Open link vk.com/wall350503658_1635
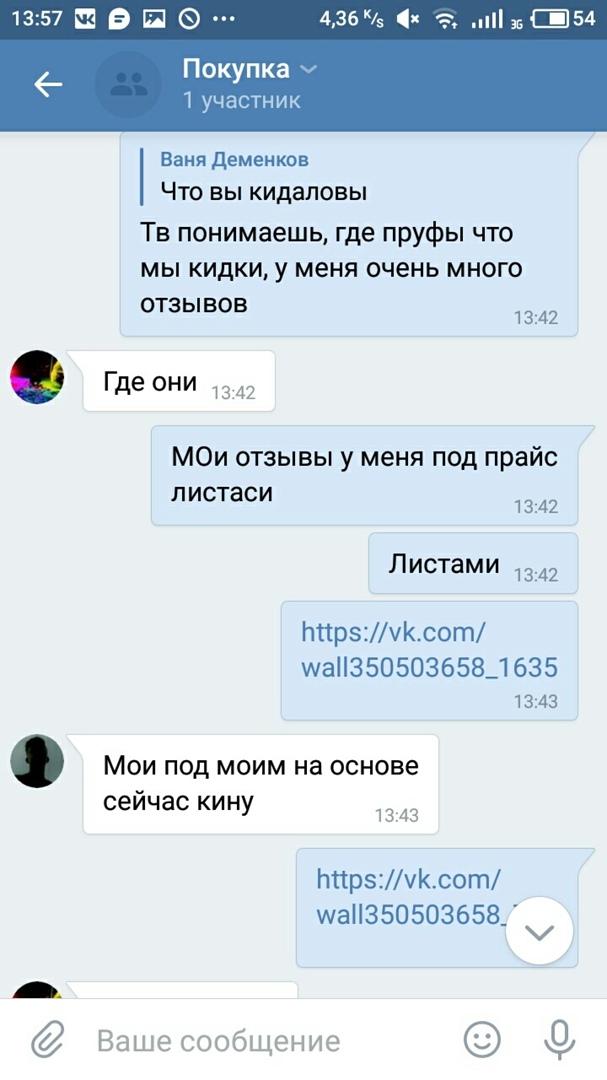 (x=429, y=650)
